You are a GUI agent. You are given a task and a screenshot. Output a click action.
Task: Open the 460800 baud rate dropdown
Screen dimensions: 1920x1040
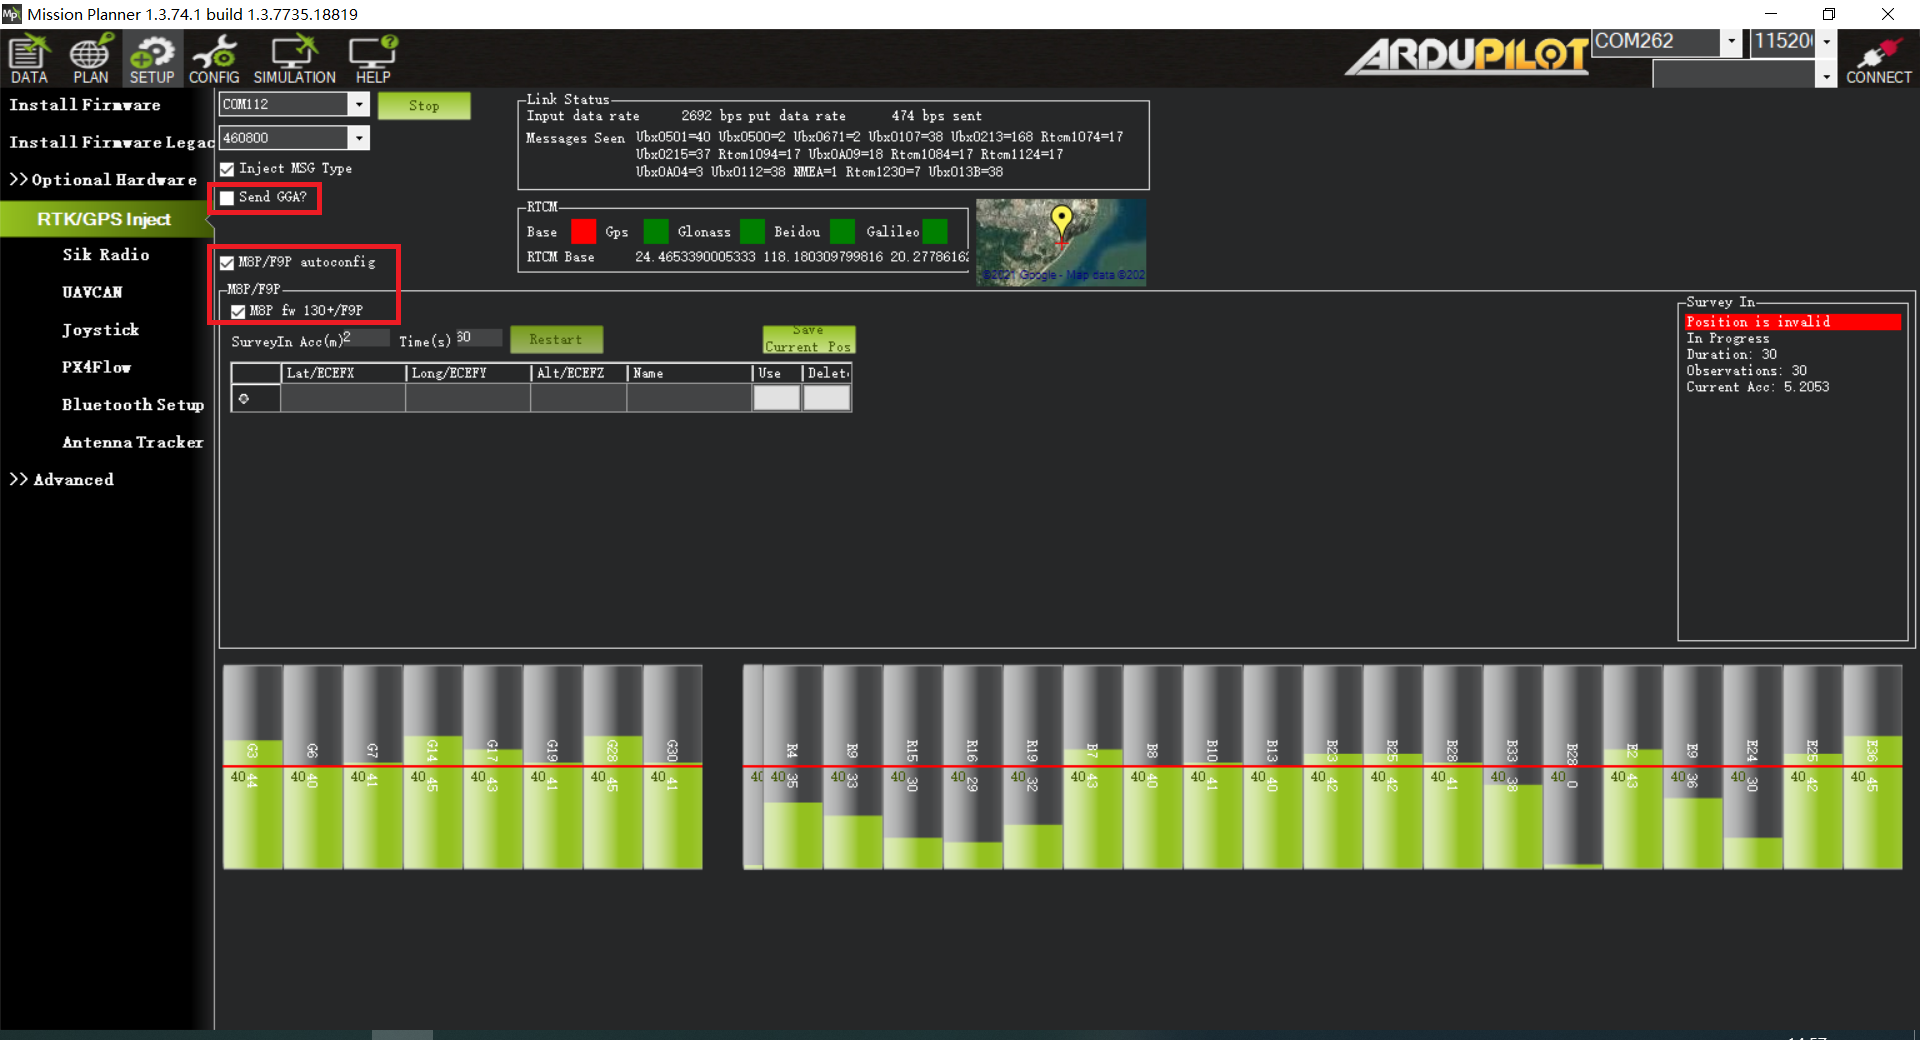click(x=359, y=138)
